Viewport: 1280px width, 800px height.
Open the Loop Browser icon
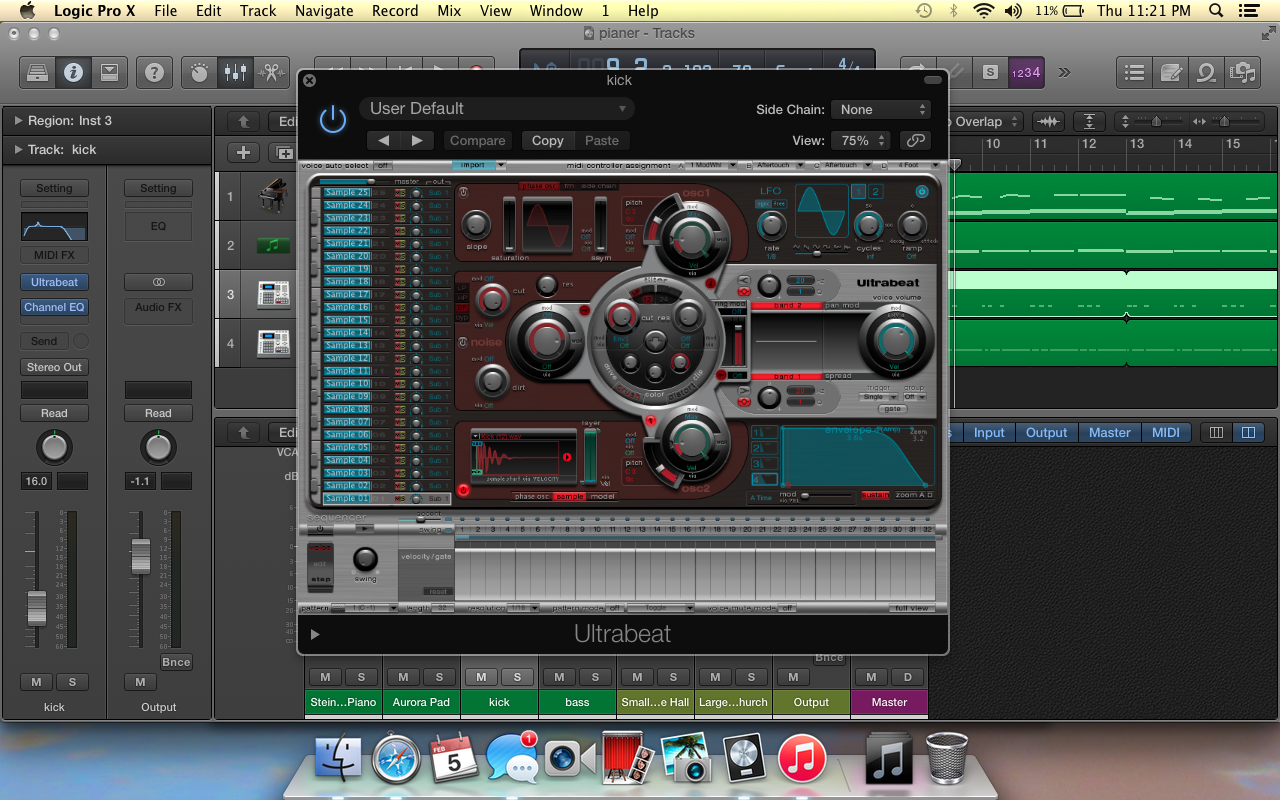(1206, 72)
